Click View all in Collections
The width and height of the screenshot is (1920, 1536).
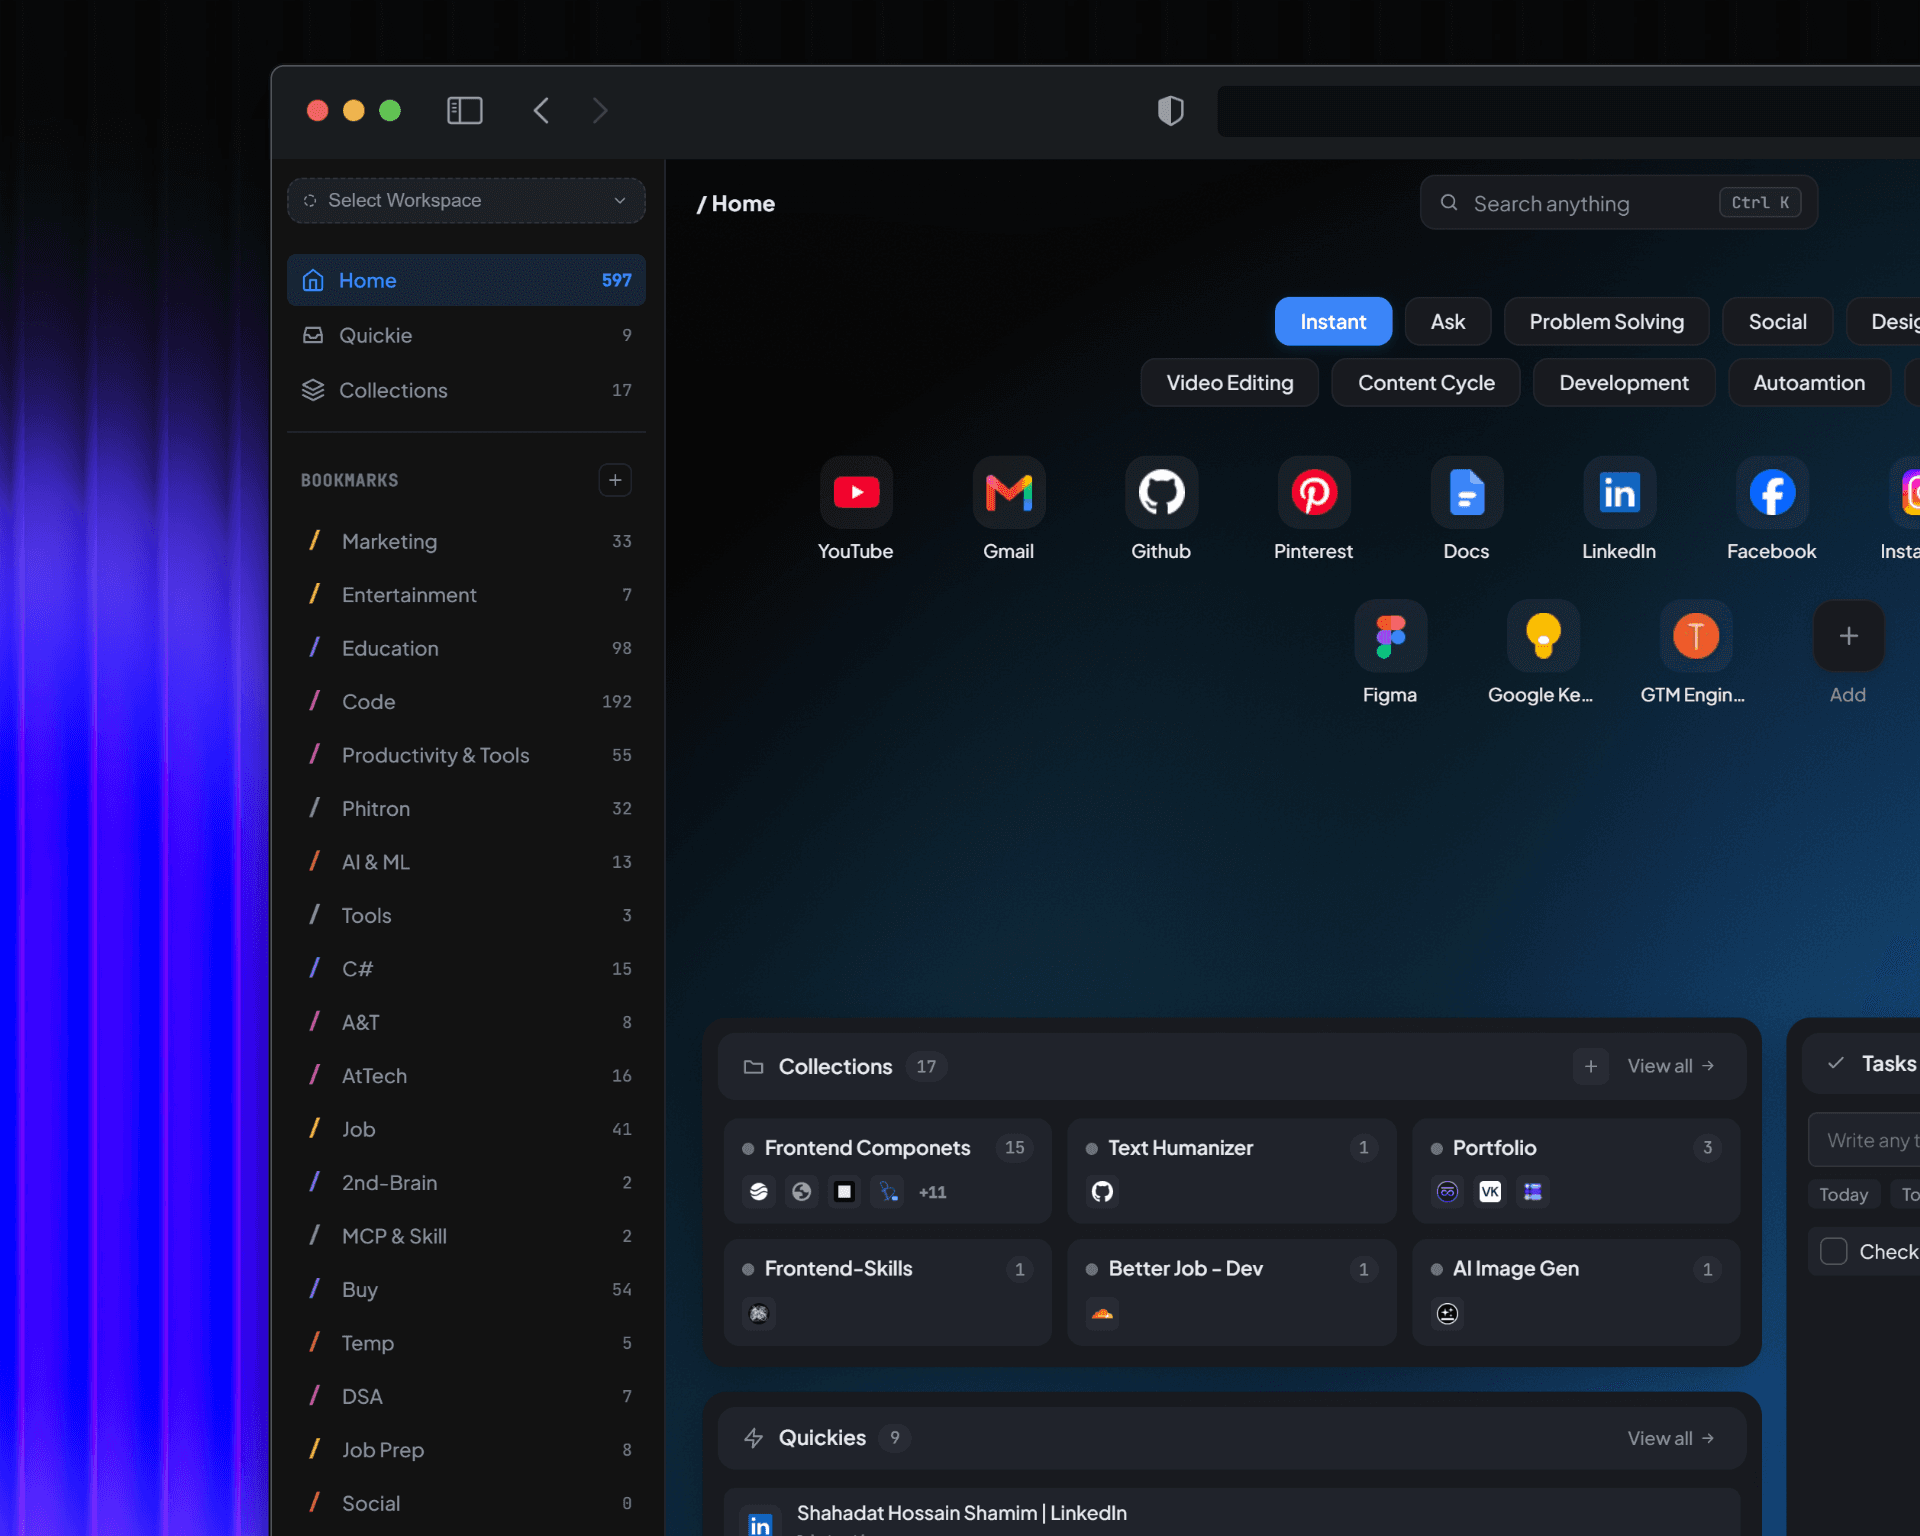(x=1670, y=1066)
